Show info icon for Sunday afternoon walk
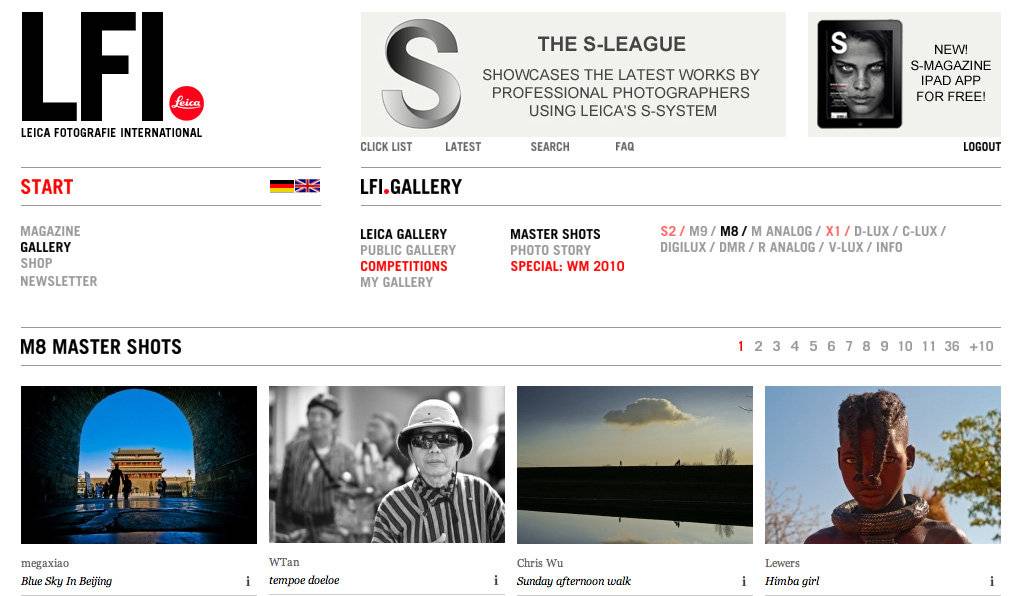This screenshot has width=1020, height=596. 744,581
